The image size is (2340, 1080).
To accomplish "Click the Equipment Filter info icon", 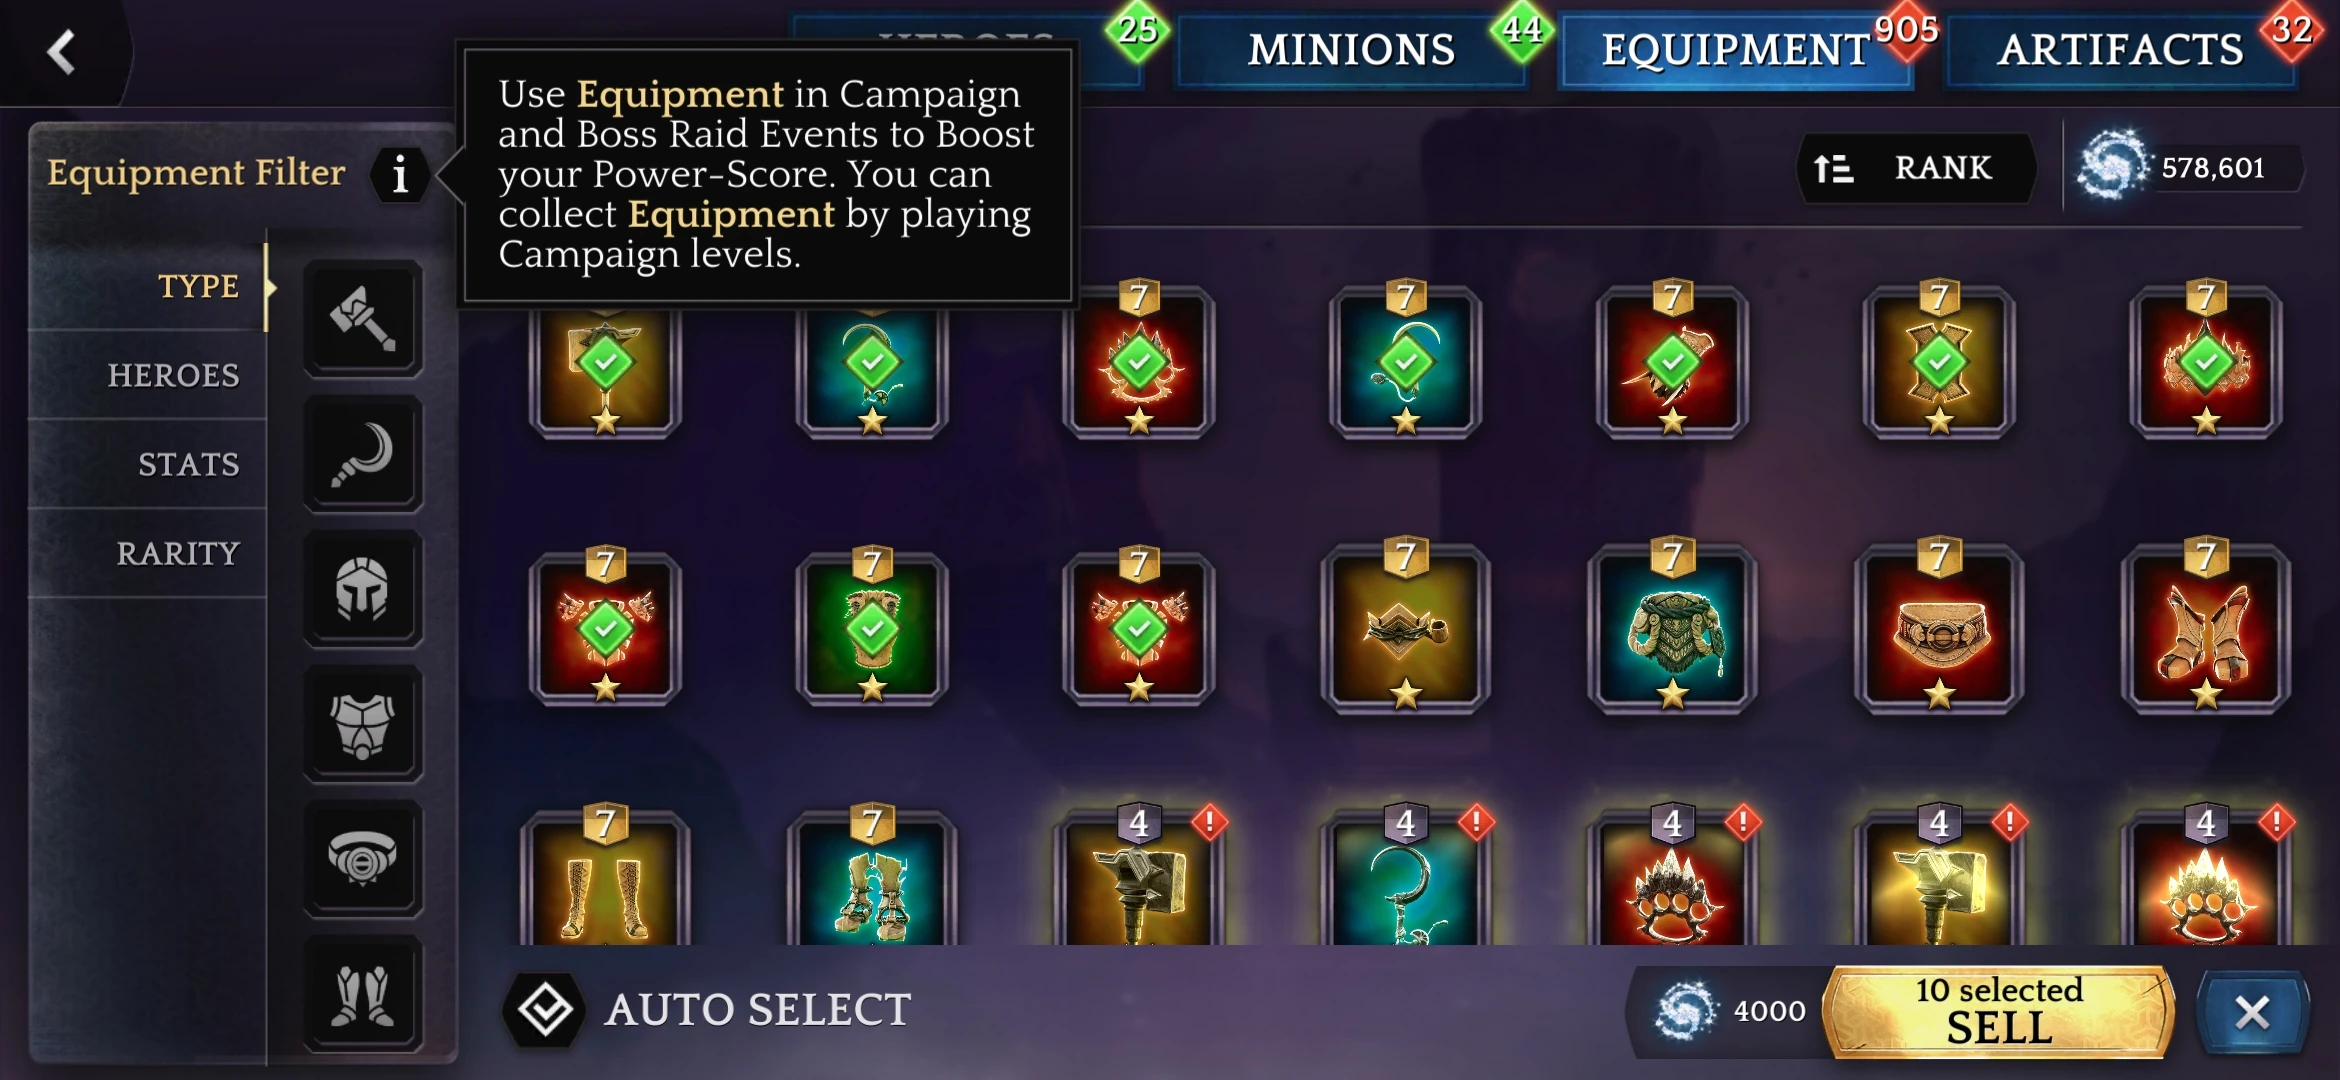I will coord(401,174).
